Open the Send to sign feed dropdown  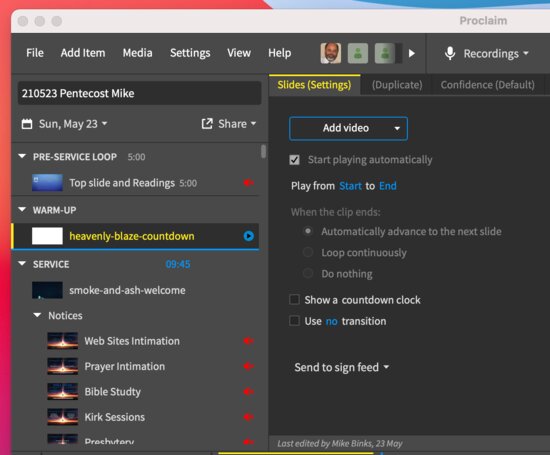click(x=342, y=367)
